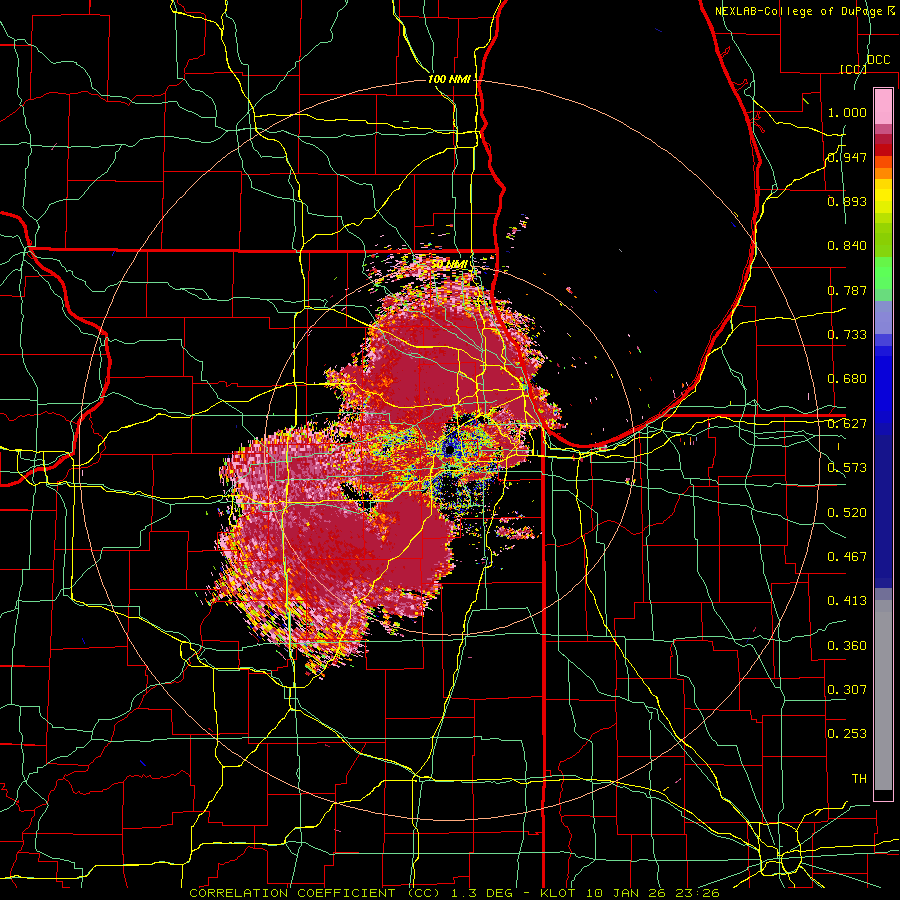Select the 0.307 scale value
Viewport: 900px width, 900px height.
point(847,690)
